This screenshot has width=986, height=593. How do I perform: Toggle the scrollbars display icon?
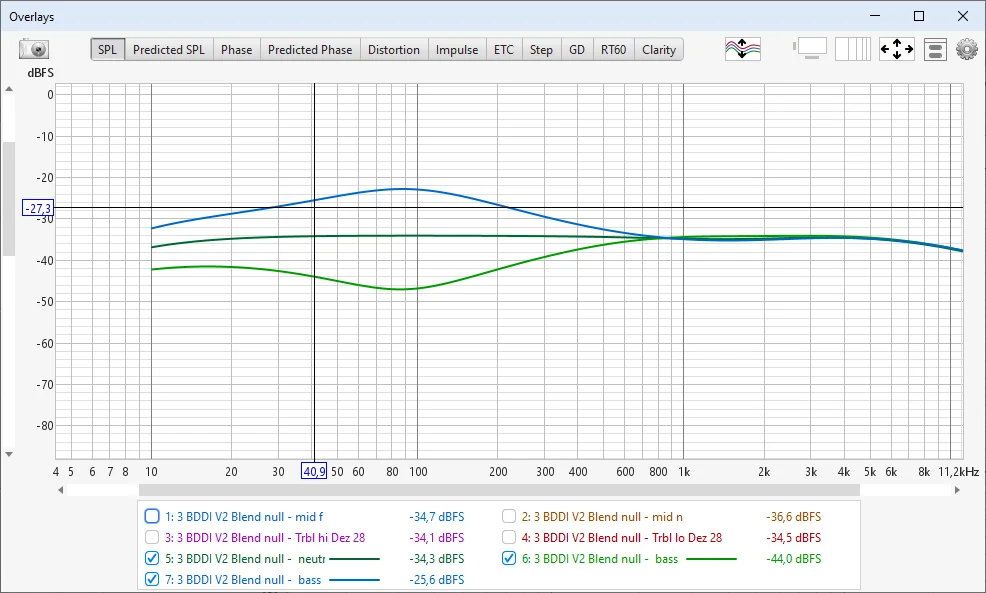[x=811, y=49]
